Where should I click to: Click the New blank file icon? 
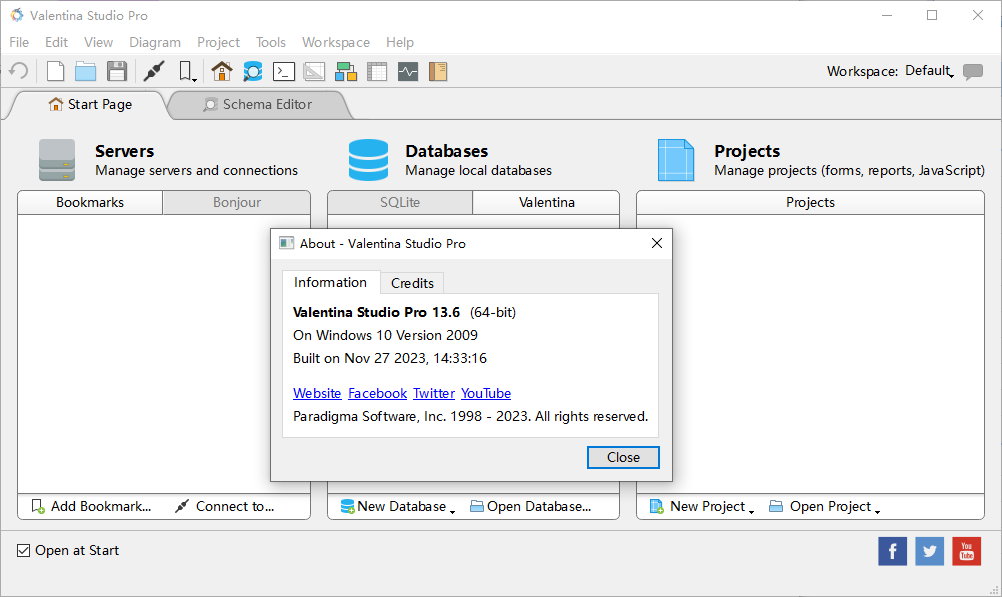(x=55, y=71)
